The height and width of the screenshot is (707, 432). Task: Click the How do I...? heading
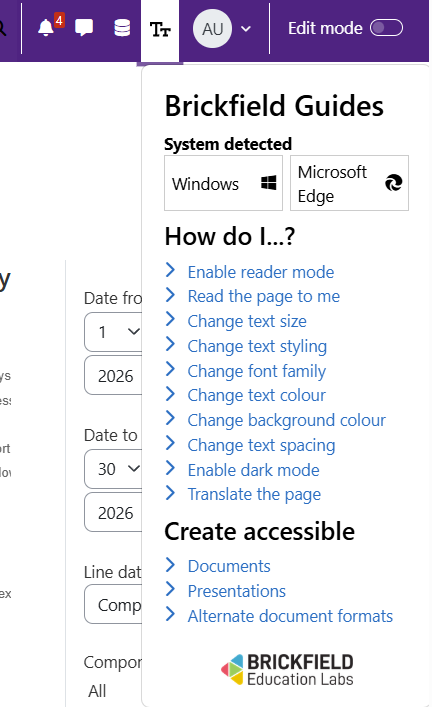click(x=230, y=236)
